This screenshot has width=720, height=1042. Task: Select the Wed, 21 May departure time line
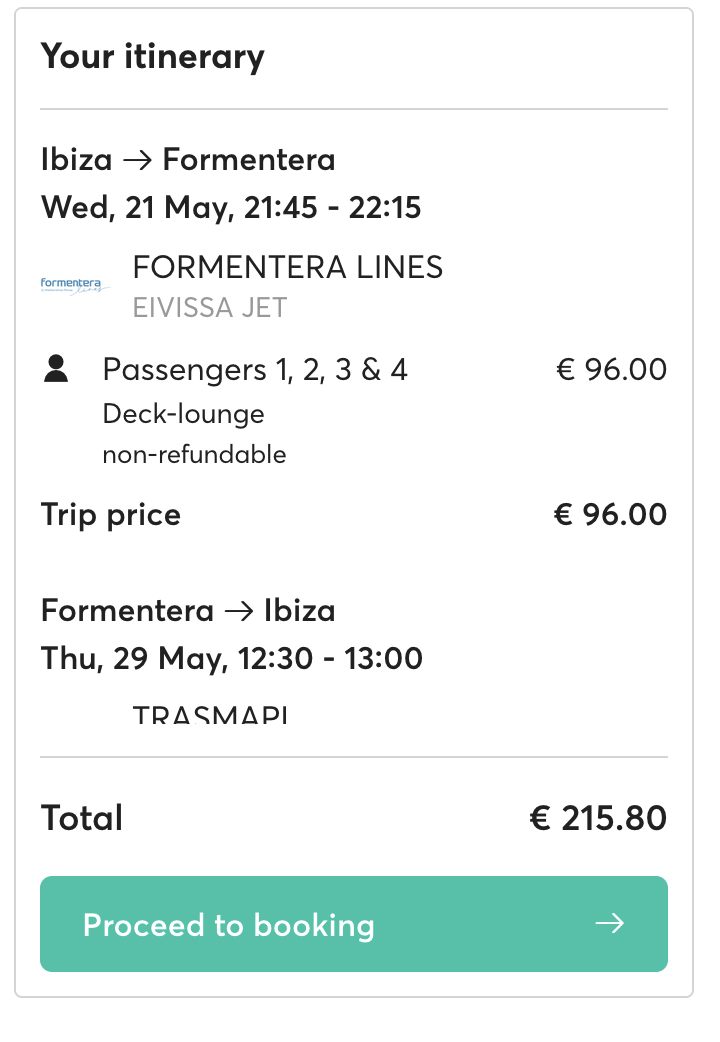point(231,207)
